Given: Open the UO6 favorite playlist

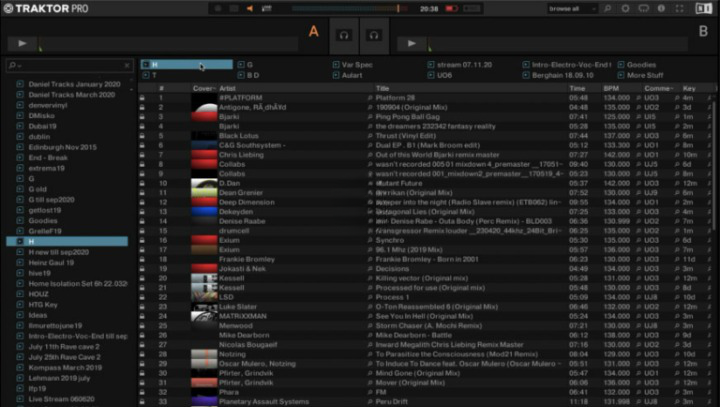Looking at the screenshot, I should (x=440, y=75).
